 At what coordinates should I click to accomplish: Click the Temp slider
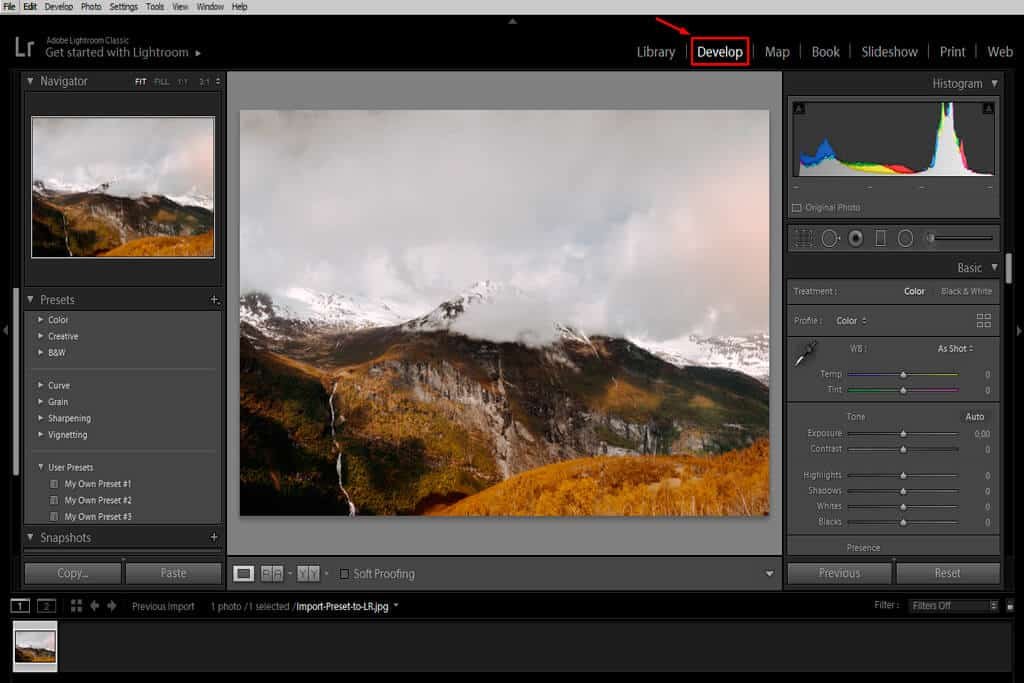click(x=903, y=374)
